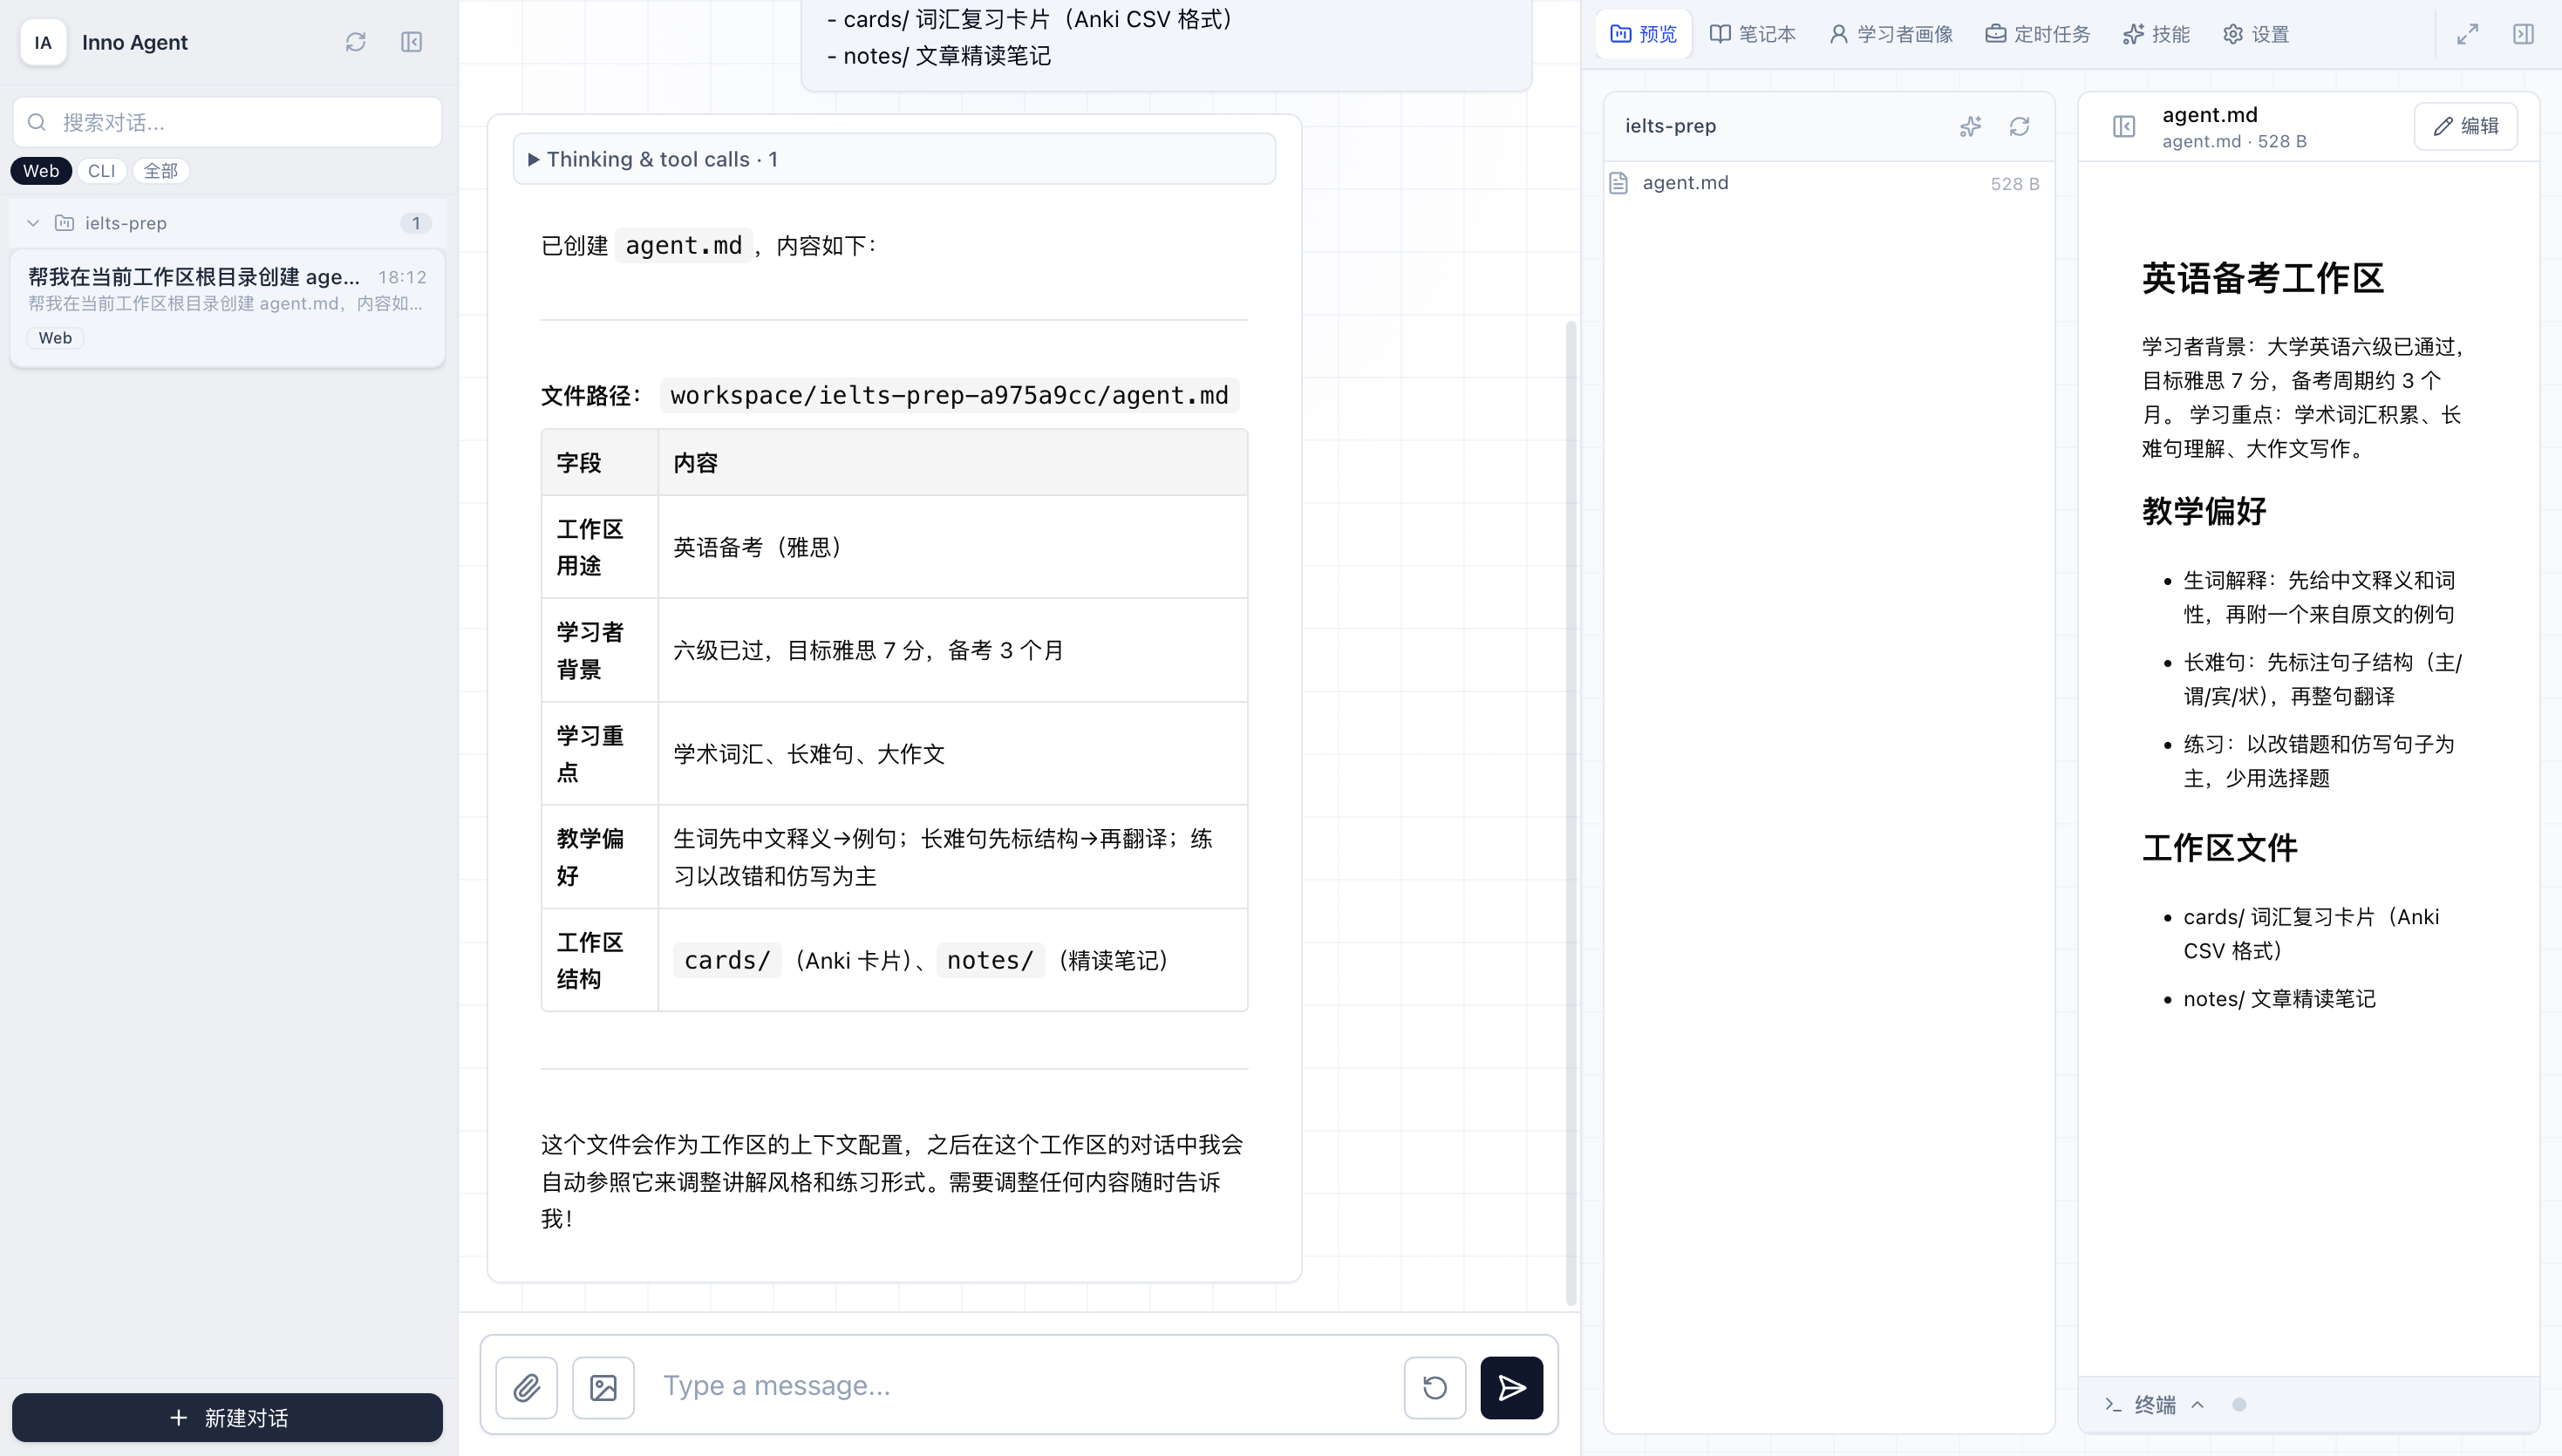This screenshot has height=1456, width=2562.
Task: Click the ielts-prep folder icon in sidebar
Action: click(x=64, y=223)
